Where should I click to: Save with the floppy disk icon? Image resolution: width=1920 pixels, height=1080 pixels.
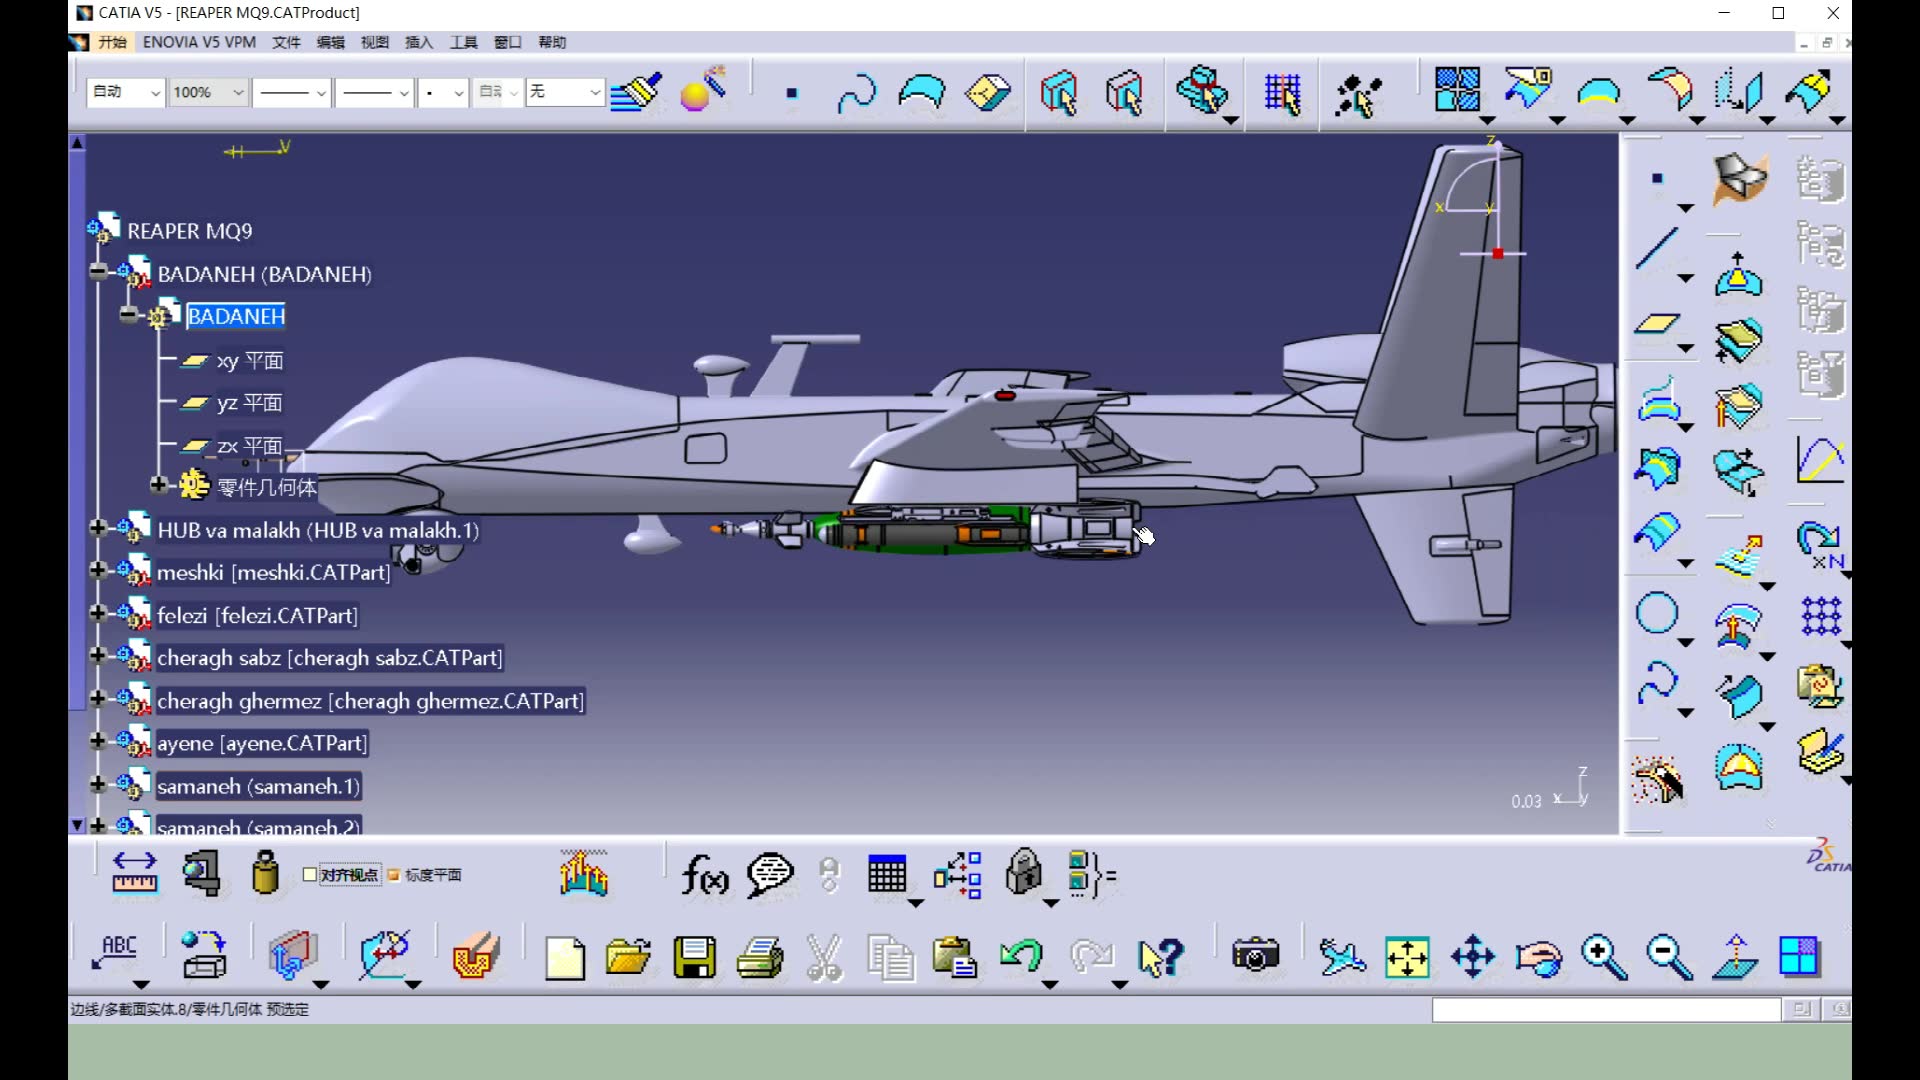[x=694, y=957]
